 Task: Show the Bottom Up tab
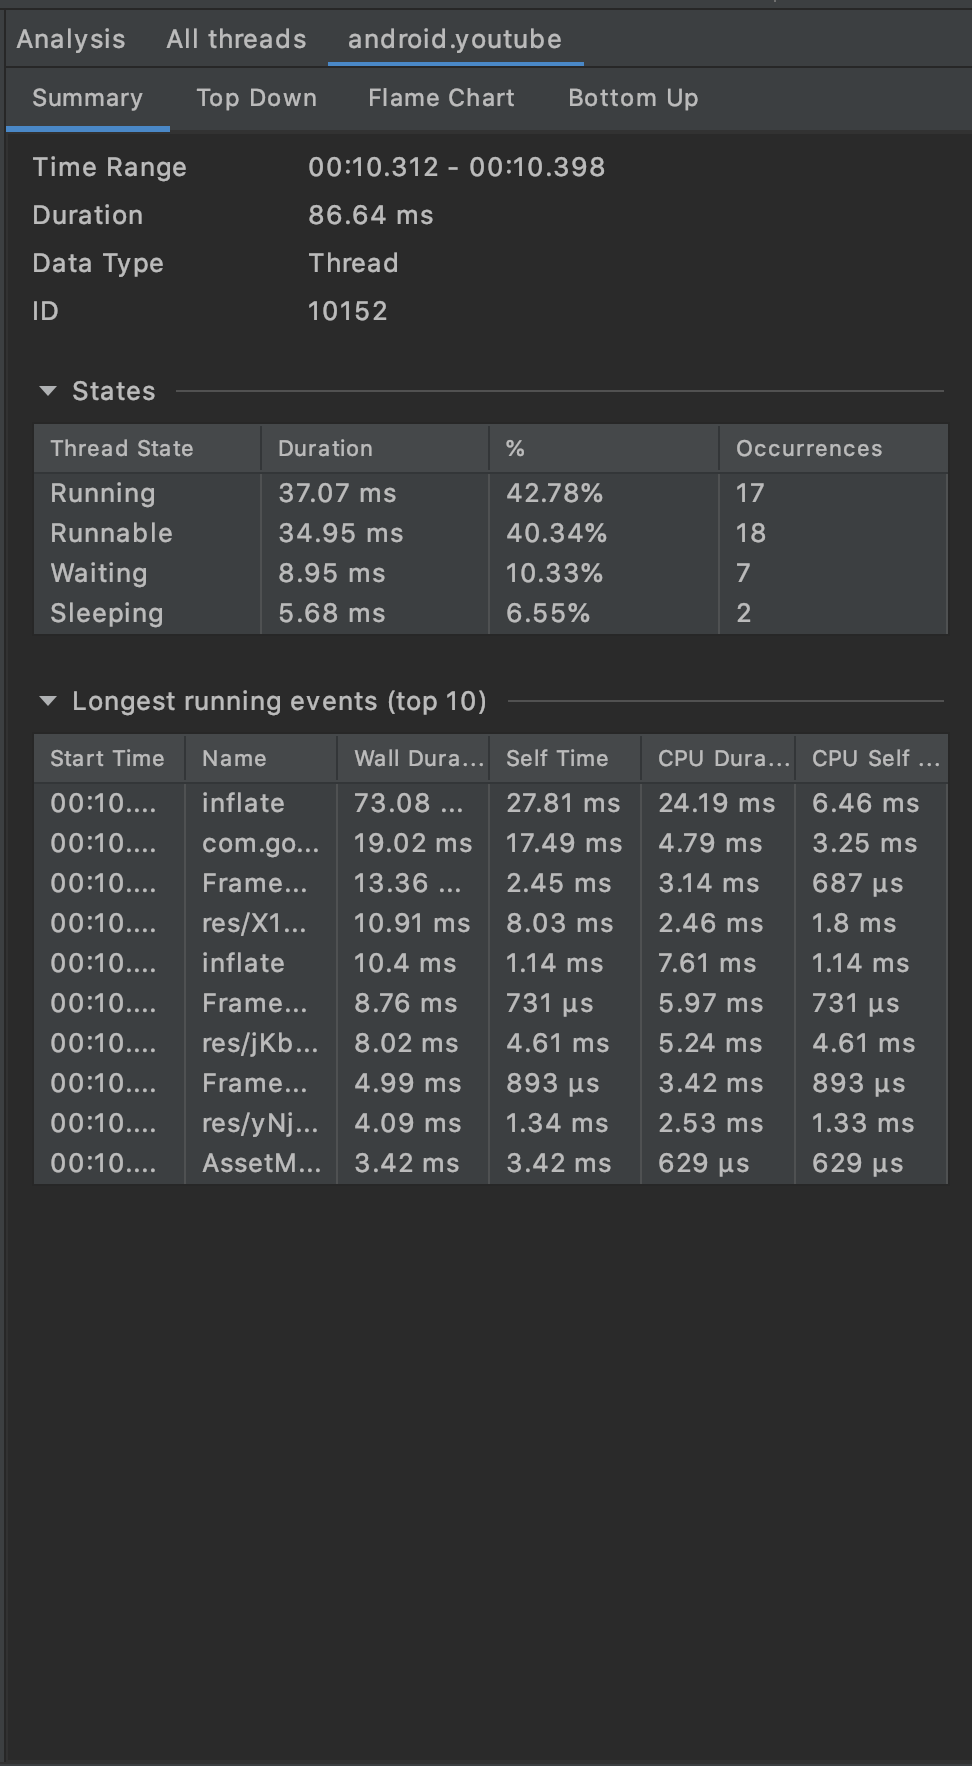pyautogui.click(x=633, y=98)
